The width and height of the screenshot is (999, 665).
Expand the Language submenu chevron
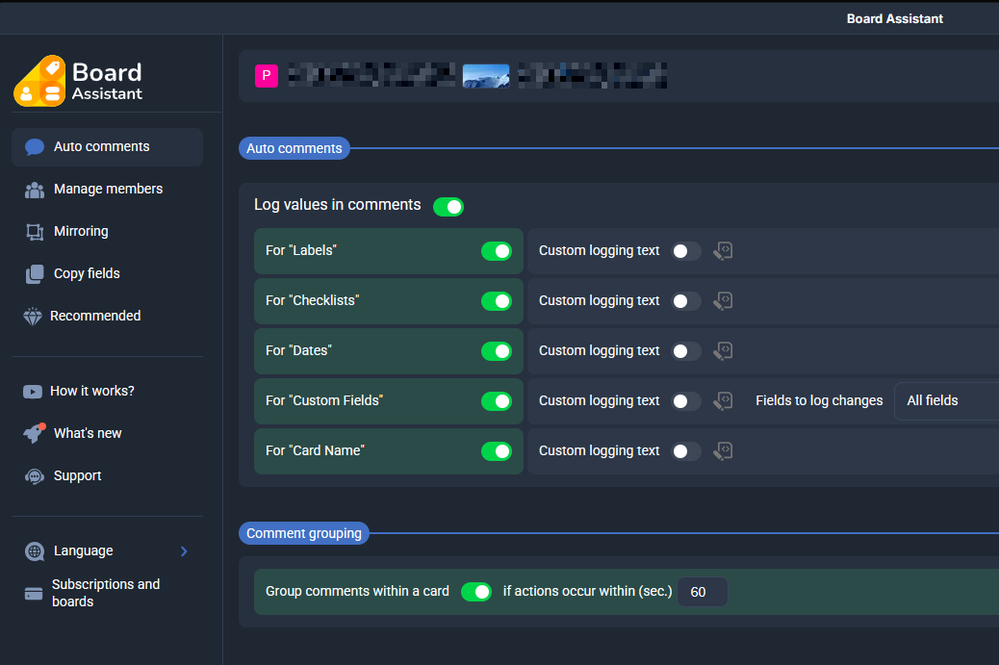pos(184,551)
